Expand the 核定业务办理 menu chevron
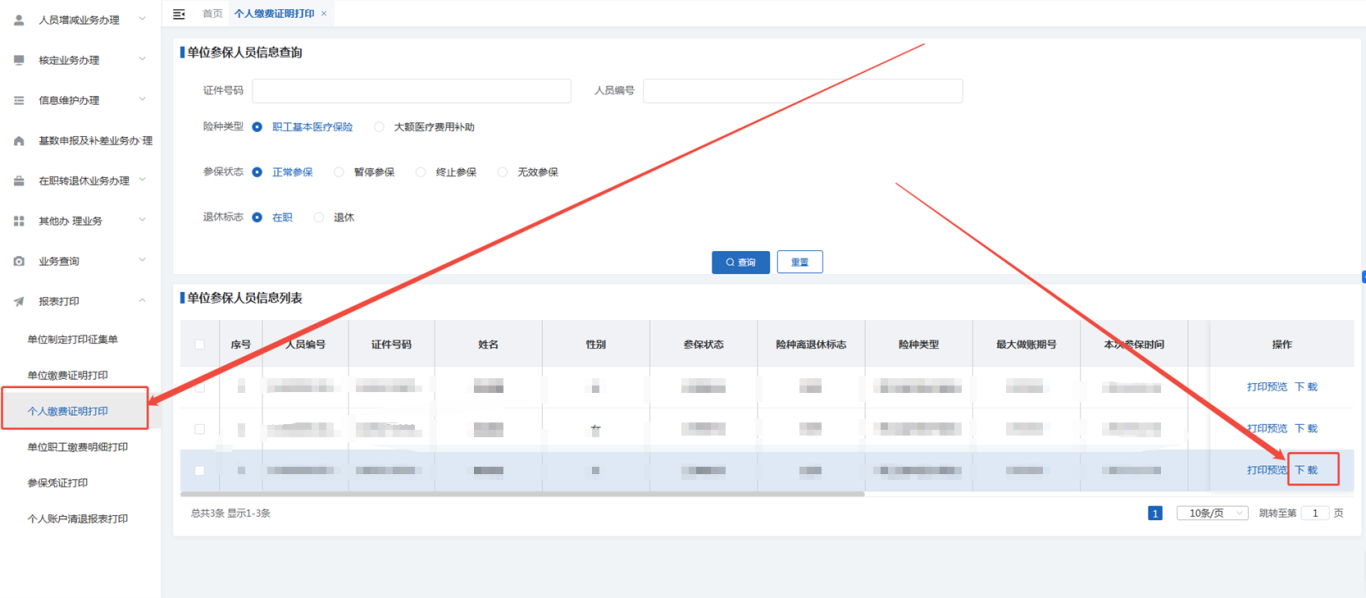Image resolution: width=1366 pixels, height=598 pixels. [142, 60]
